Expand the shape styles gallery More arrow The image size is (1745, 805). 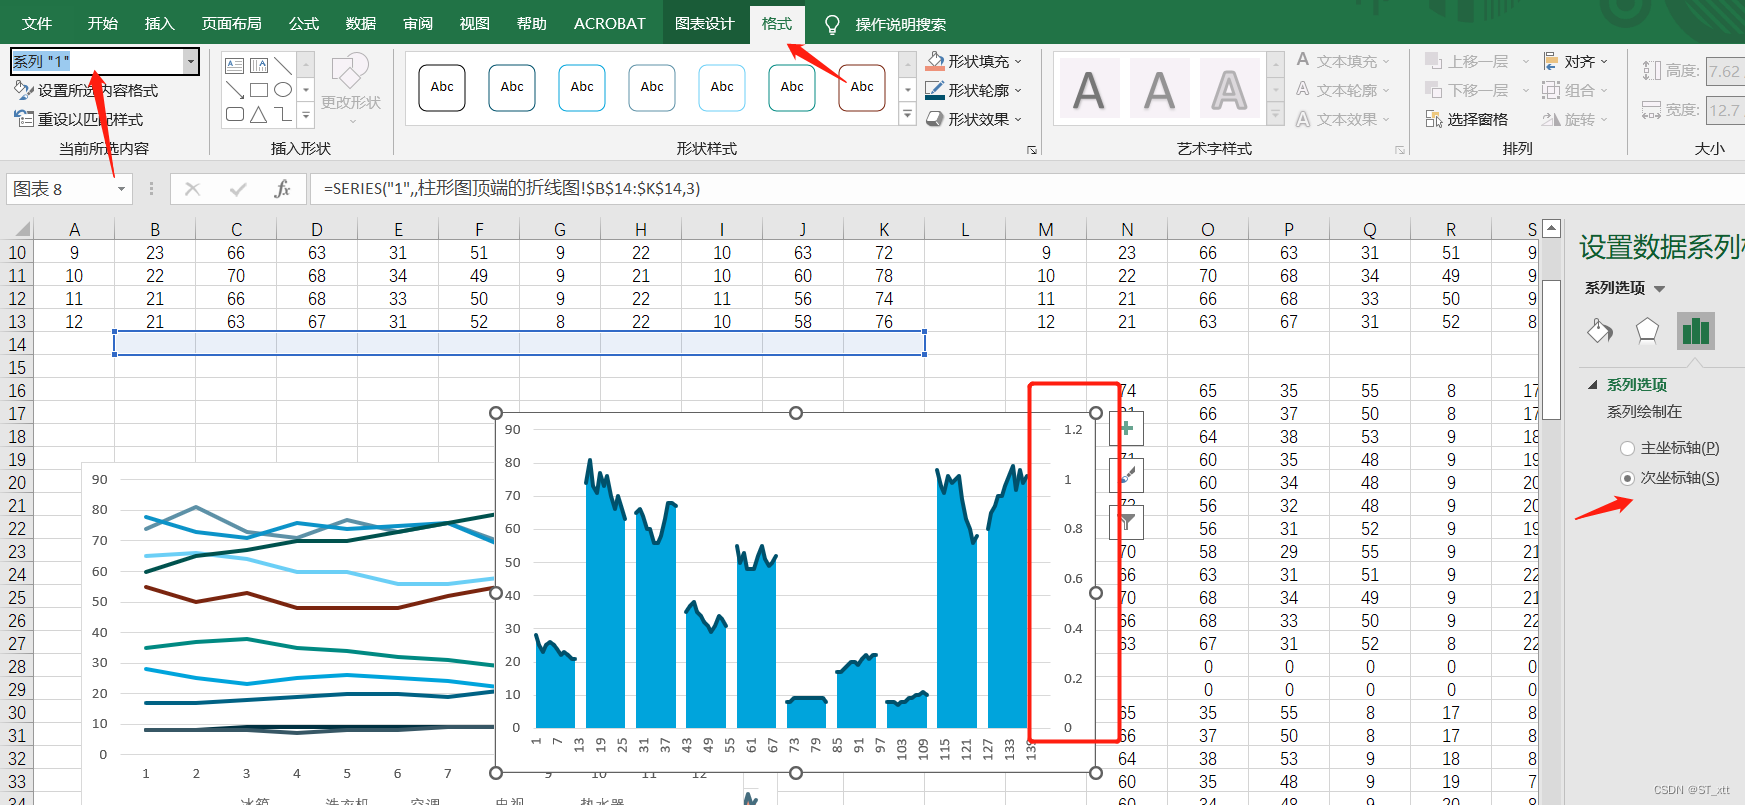point(908,114)
